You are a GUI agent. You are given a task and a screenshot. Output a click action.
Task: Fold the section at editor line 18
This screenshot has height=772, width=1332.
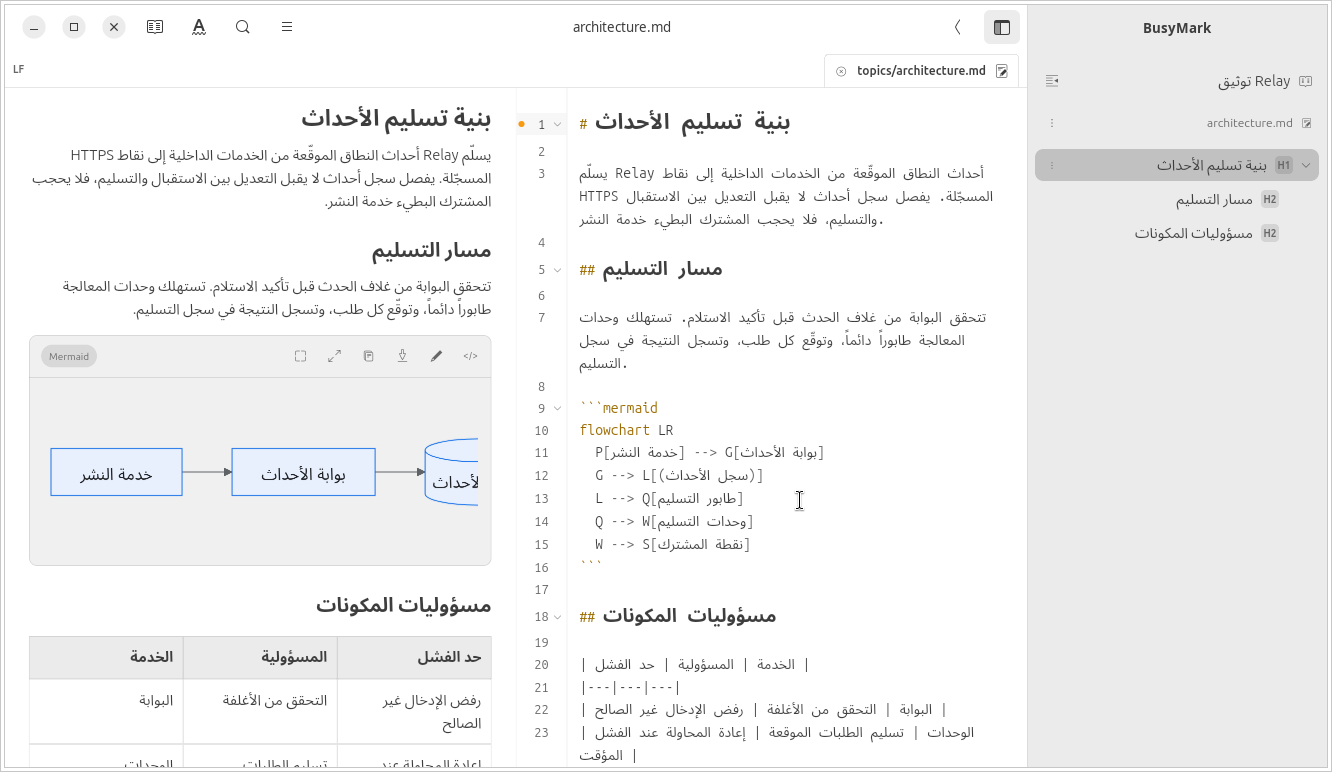pyautogui.click(x=557, y=617)
